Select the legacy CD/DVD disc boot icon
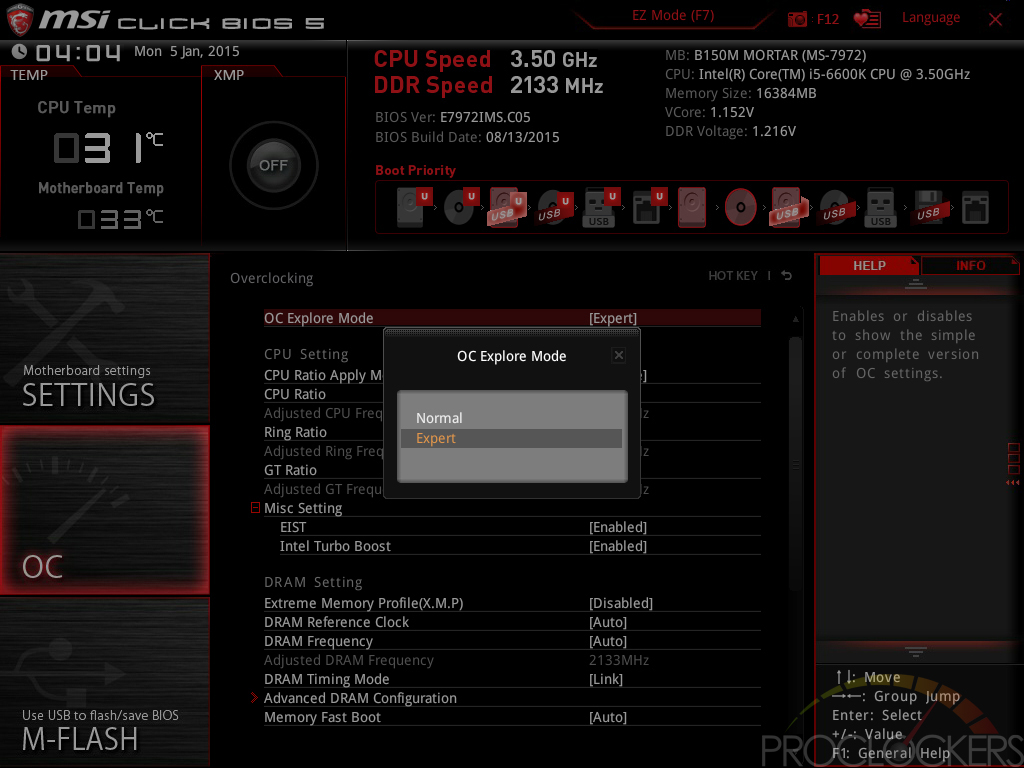Image resolution: width=1024 pixels, height=768 pixels. coord(741,207)
